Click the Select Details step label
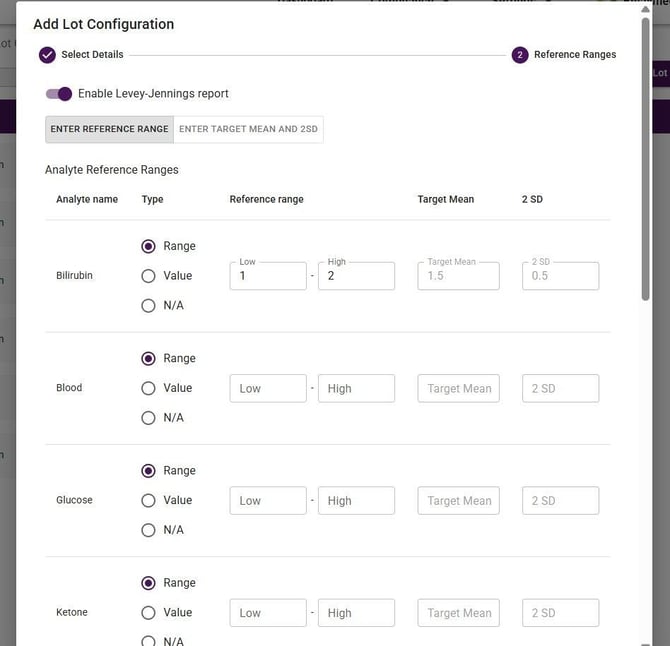This screenshot has height=646, width=670. tap(92, 55)
